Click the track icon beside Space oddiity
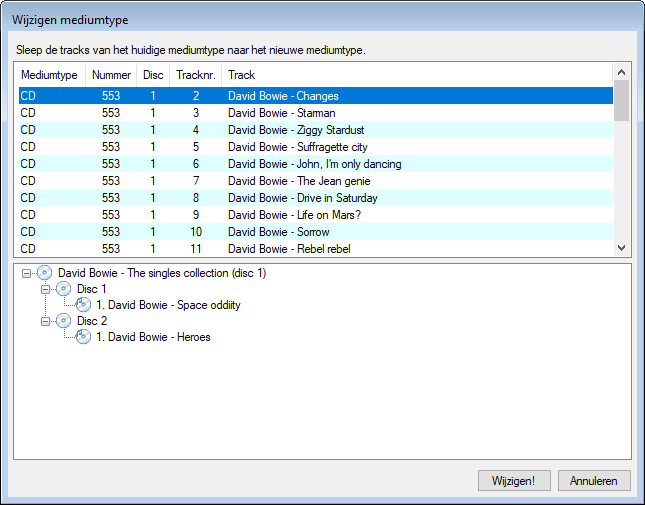The height and width of the screenshot is (505, 645). point(83,305)
